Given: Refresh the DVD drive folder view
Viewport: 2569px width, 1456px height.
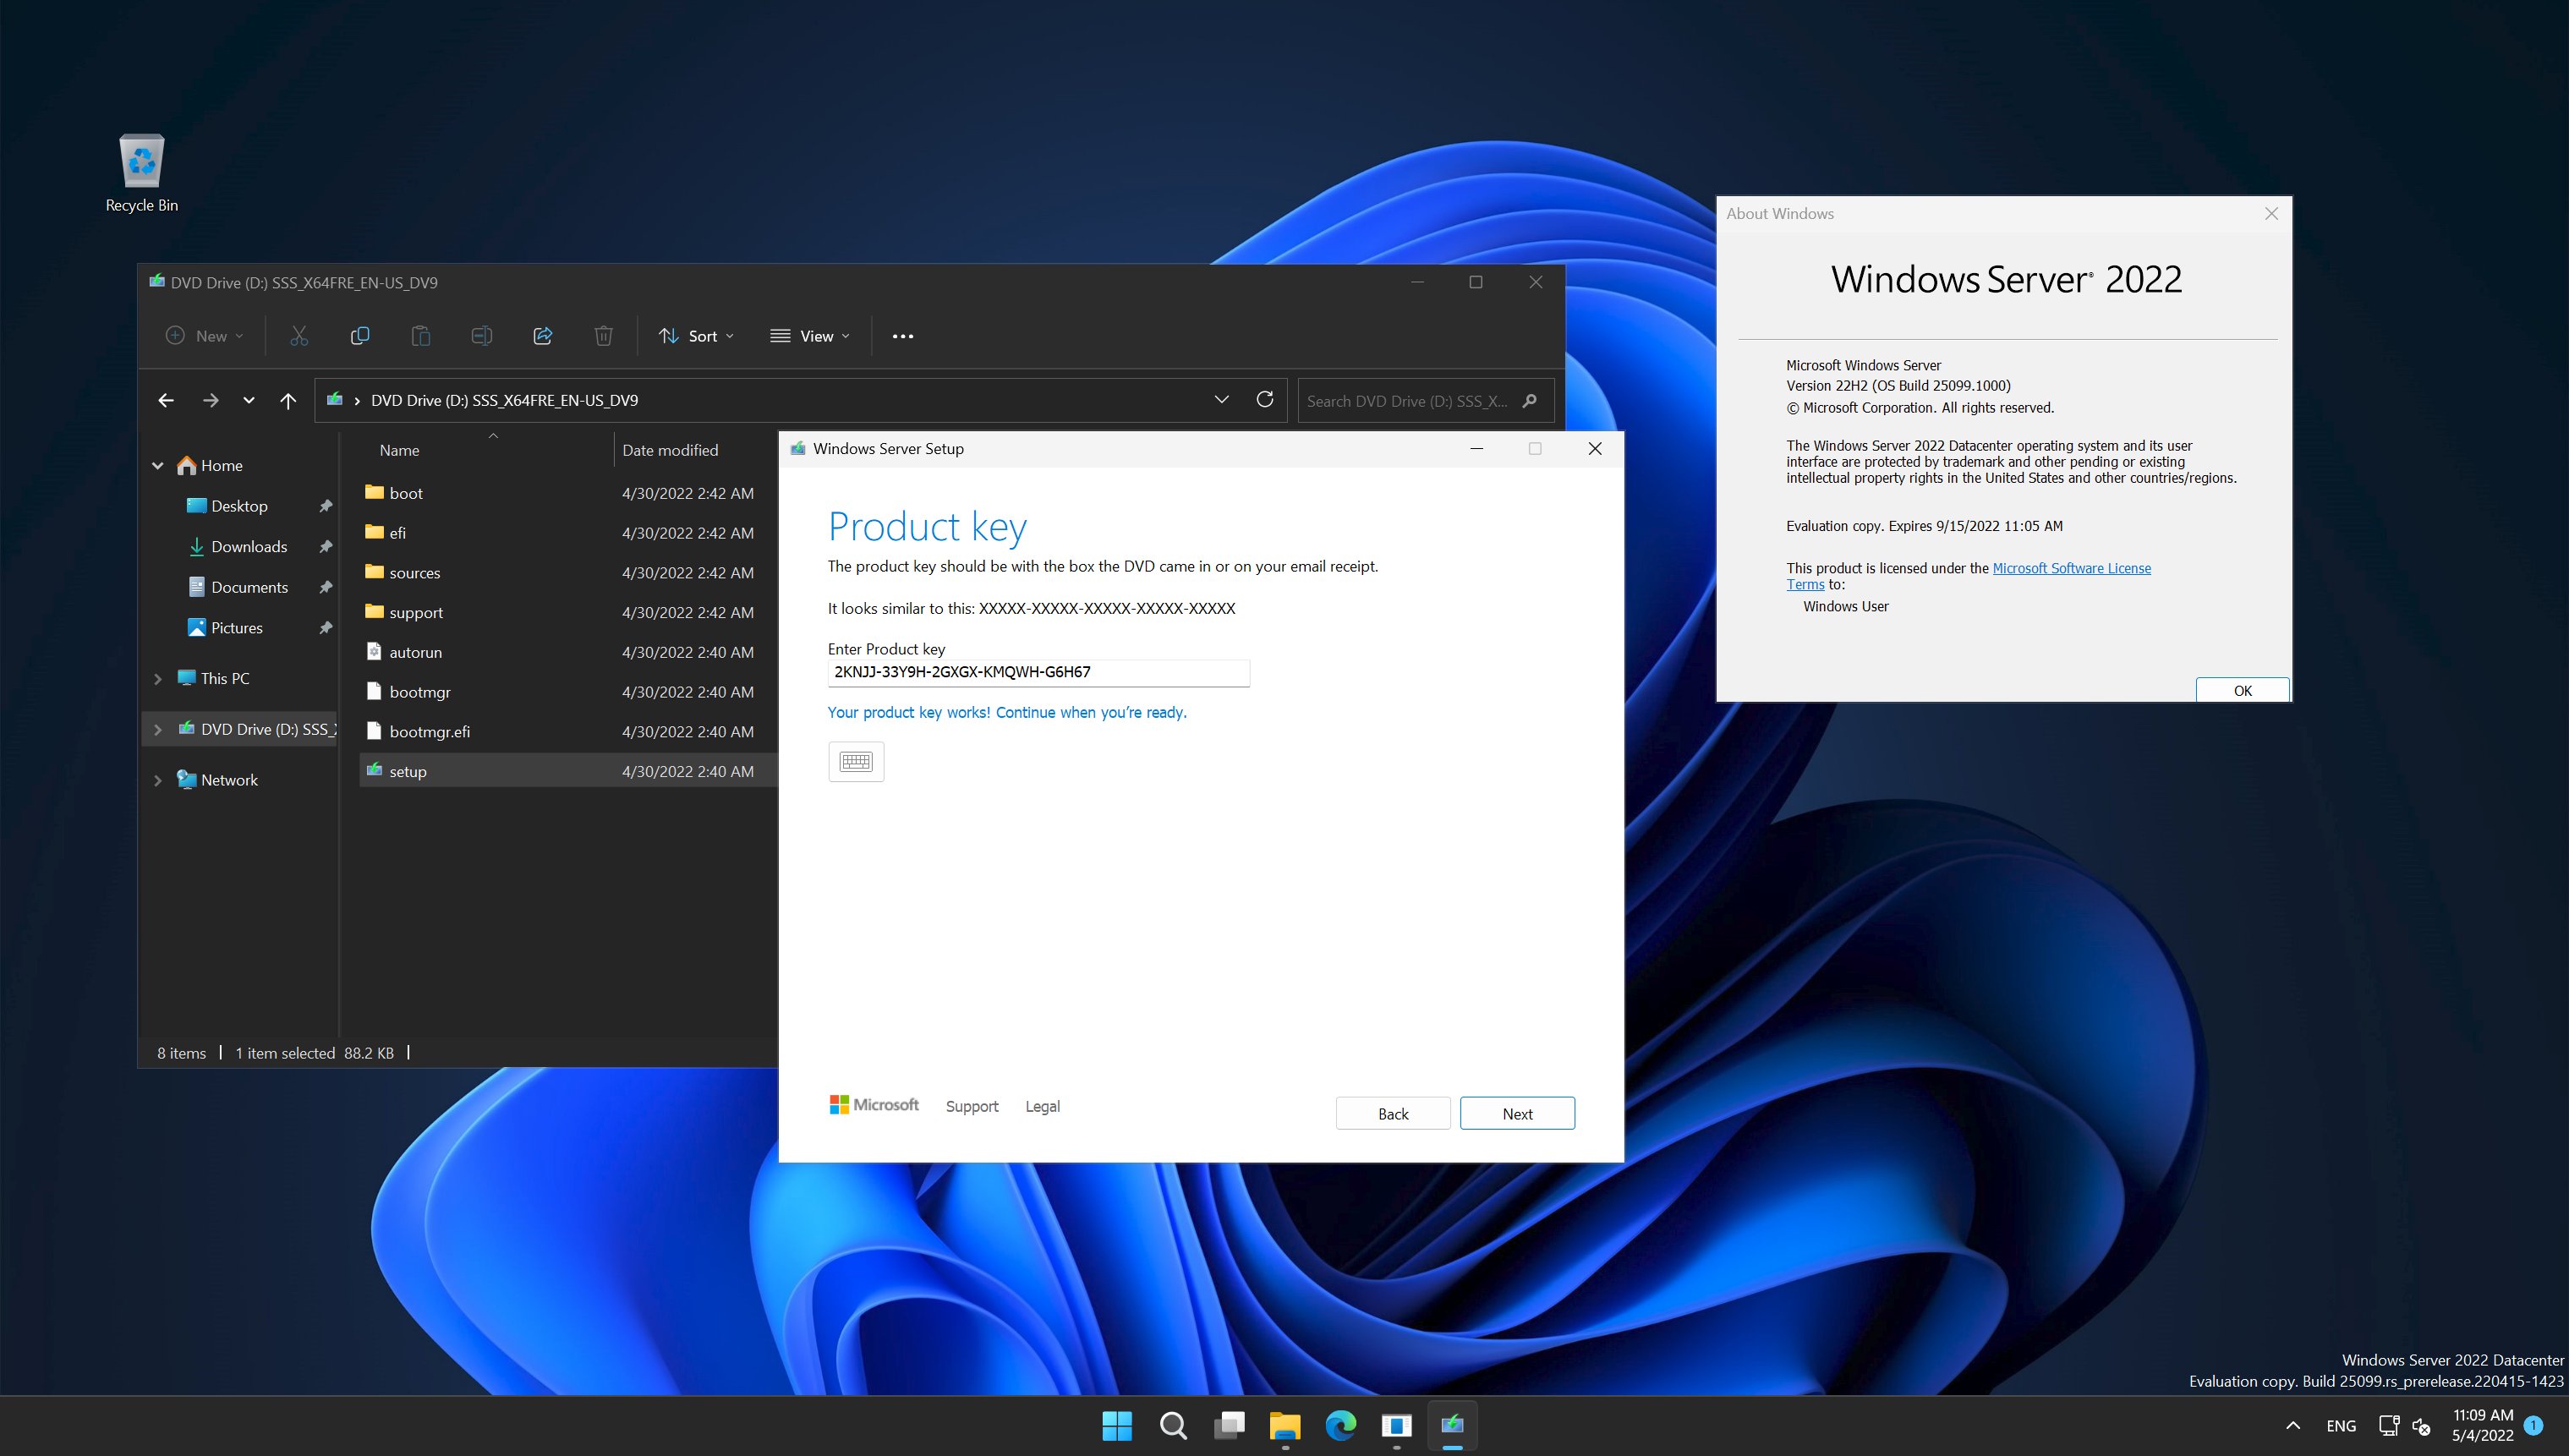Looking at the screenshot, I should 1264,400.
